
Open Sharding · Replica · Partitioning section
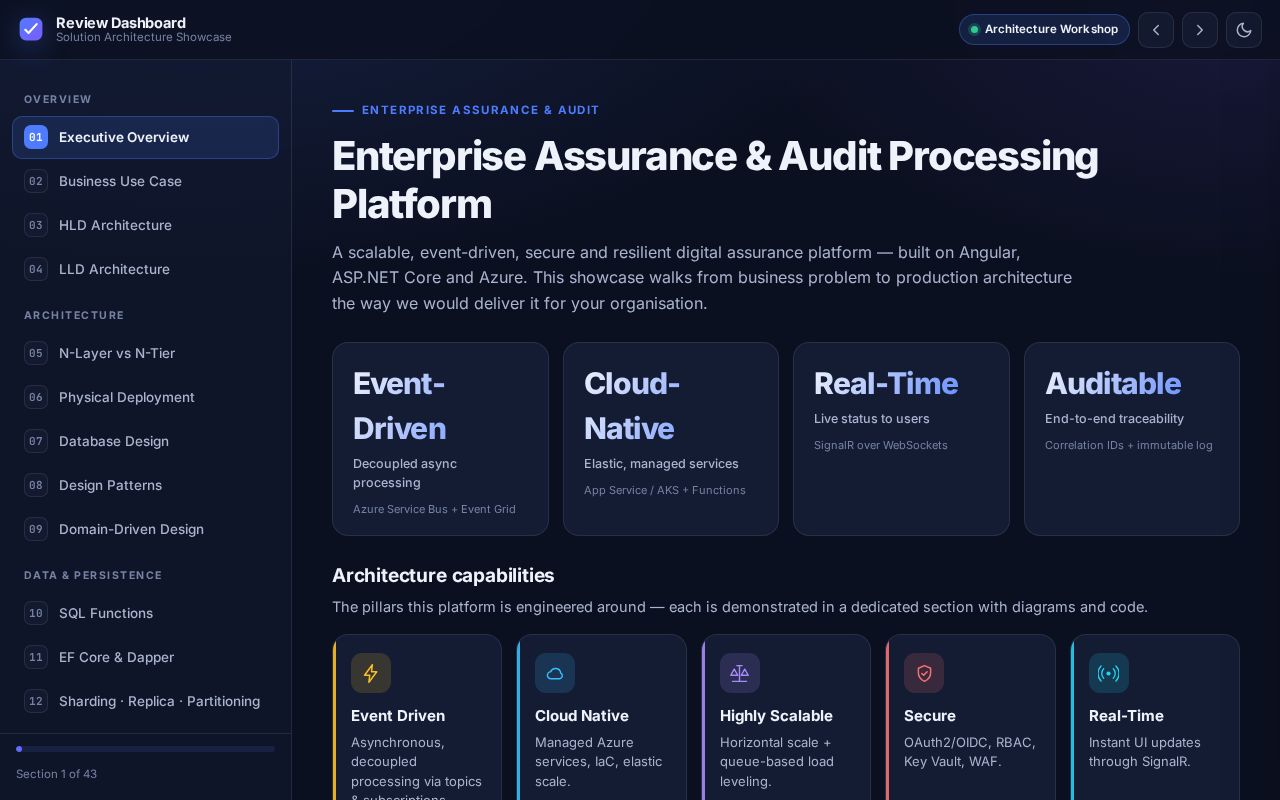[x=145, y=701]
